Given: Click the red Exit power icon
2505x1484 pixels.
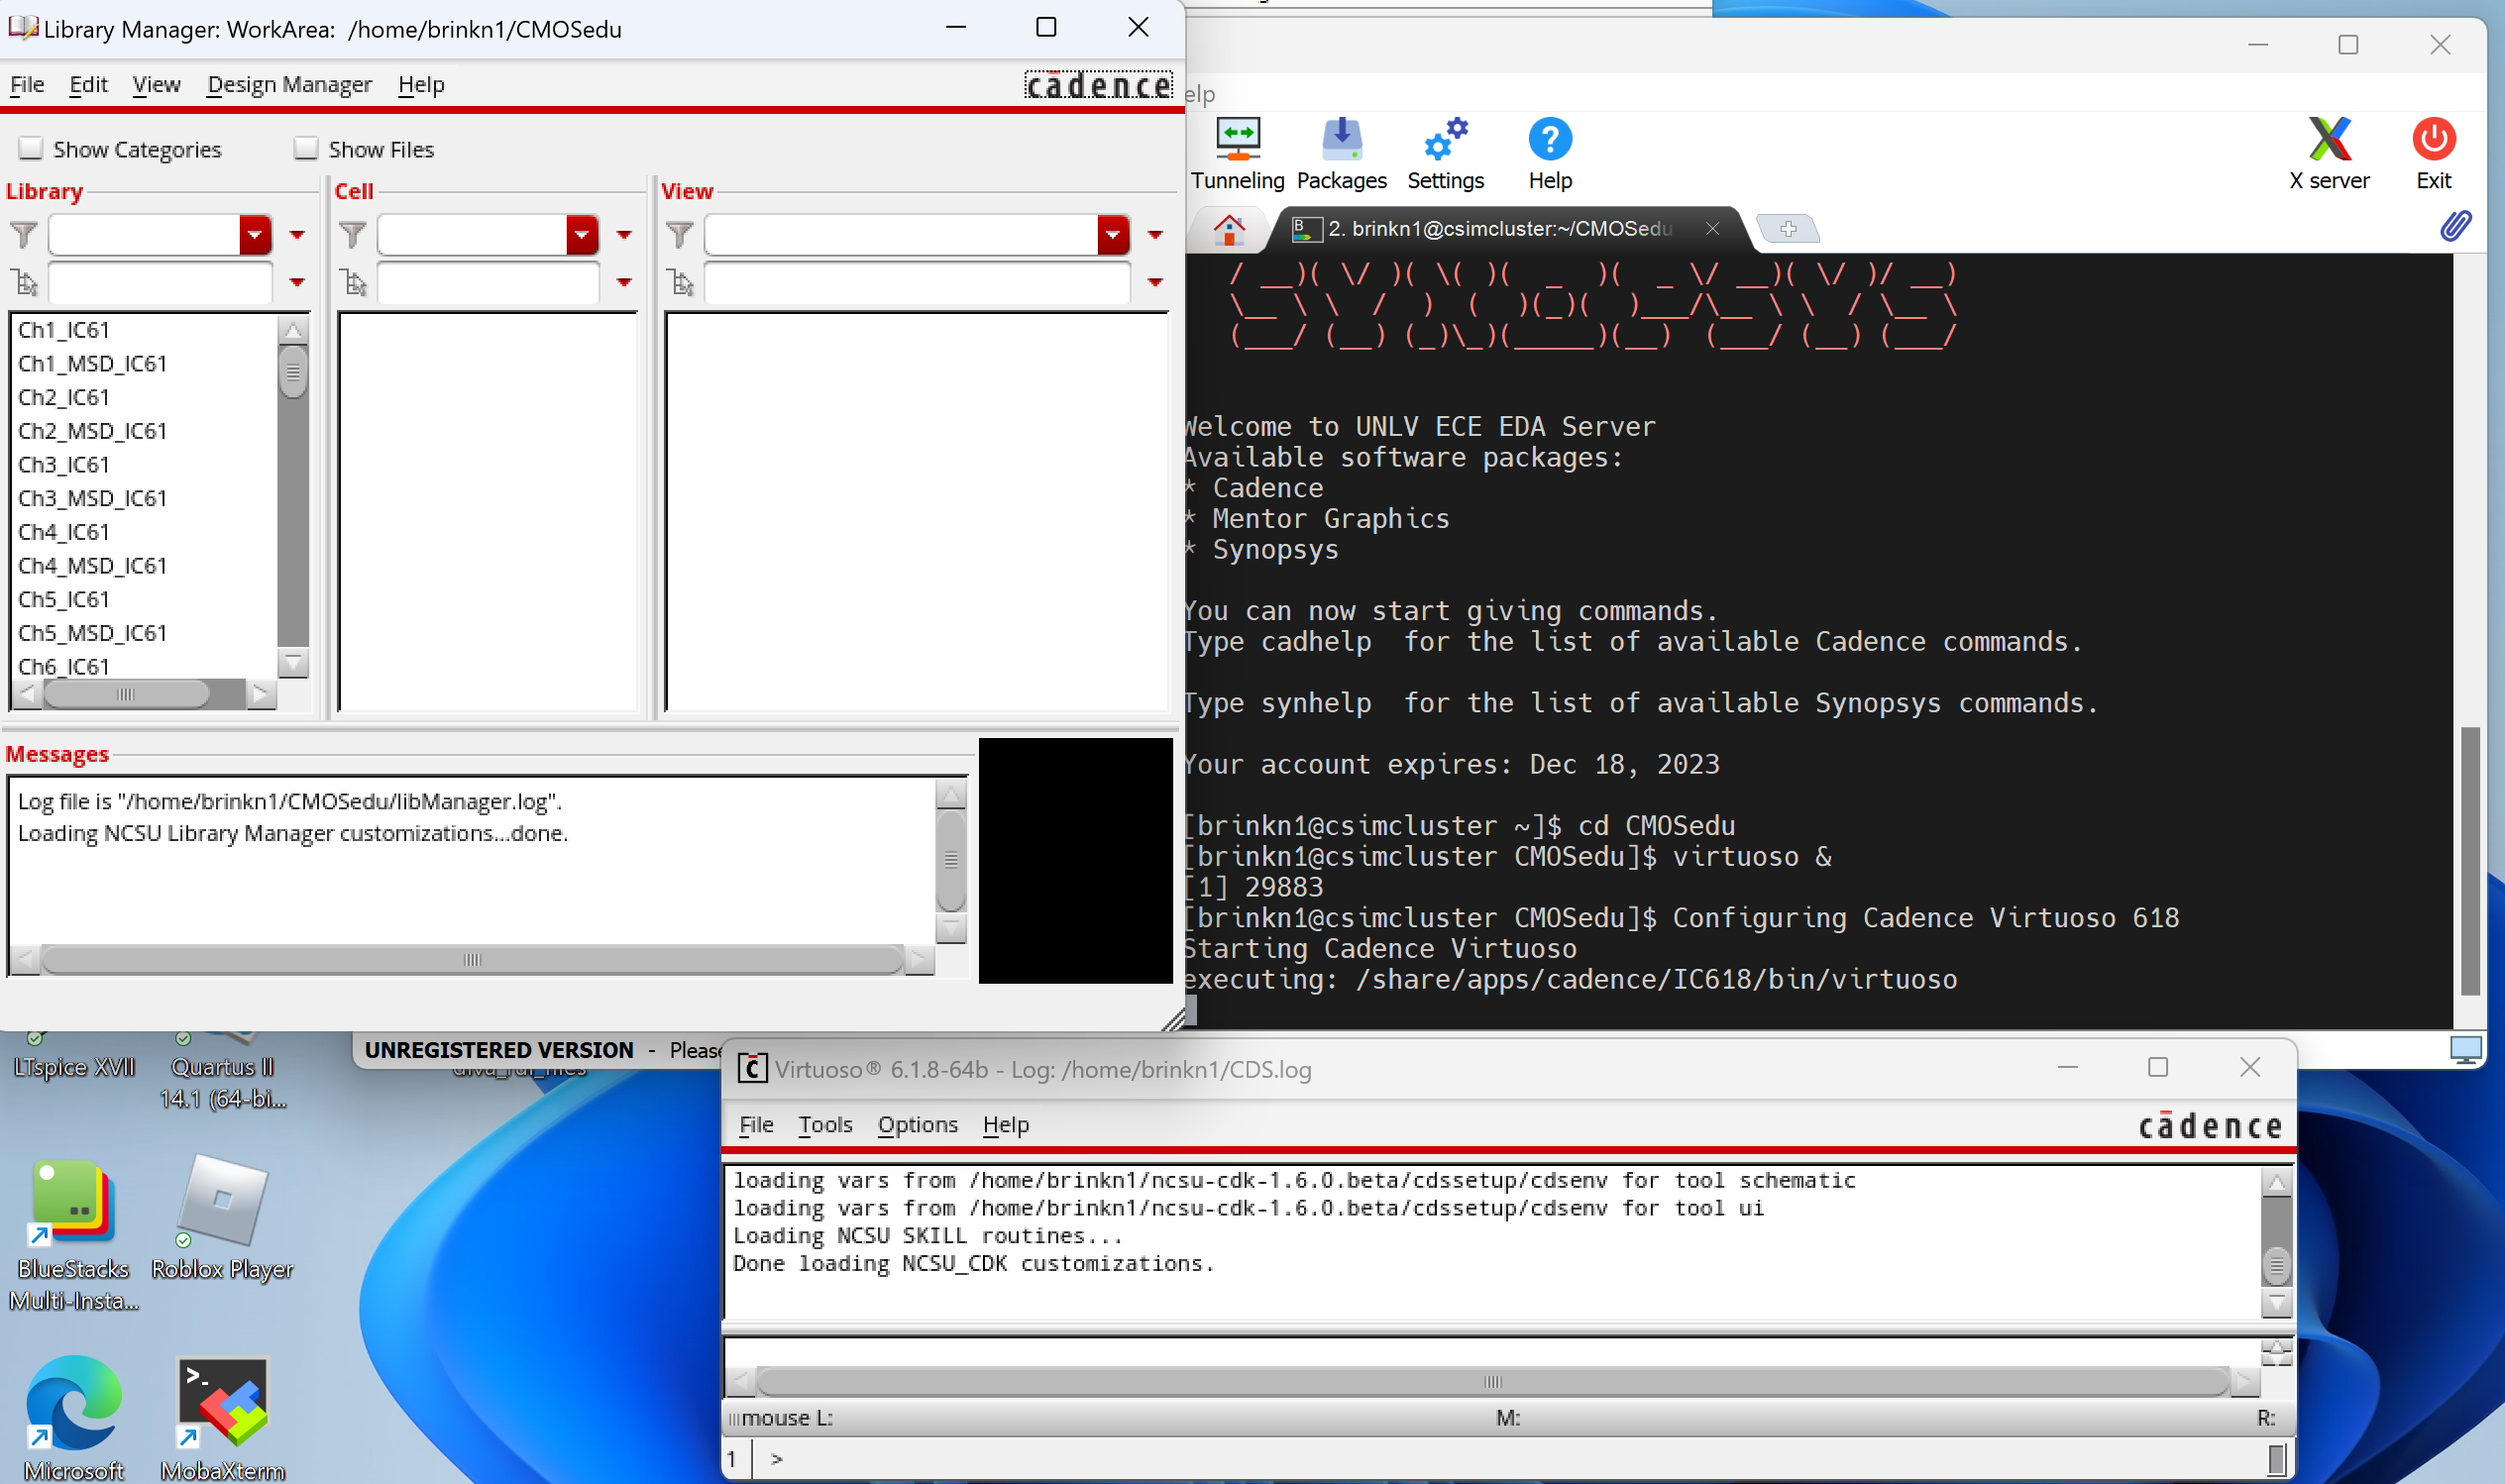Looking at the screenshot, I should click(2433, 140).
